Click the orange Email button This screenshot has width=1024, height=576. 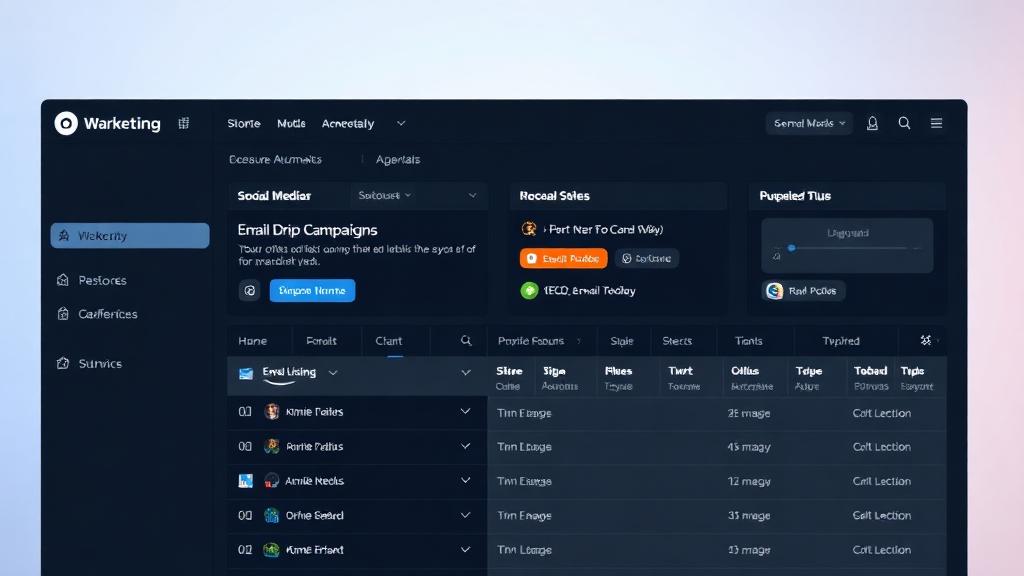(x=564, y=259)
